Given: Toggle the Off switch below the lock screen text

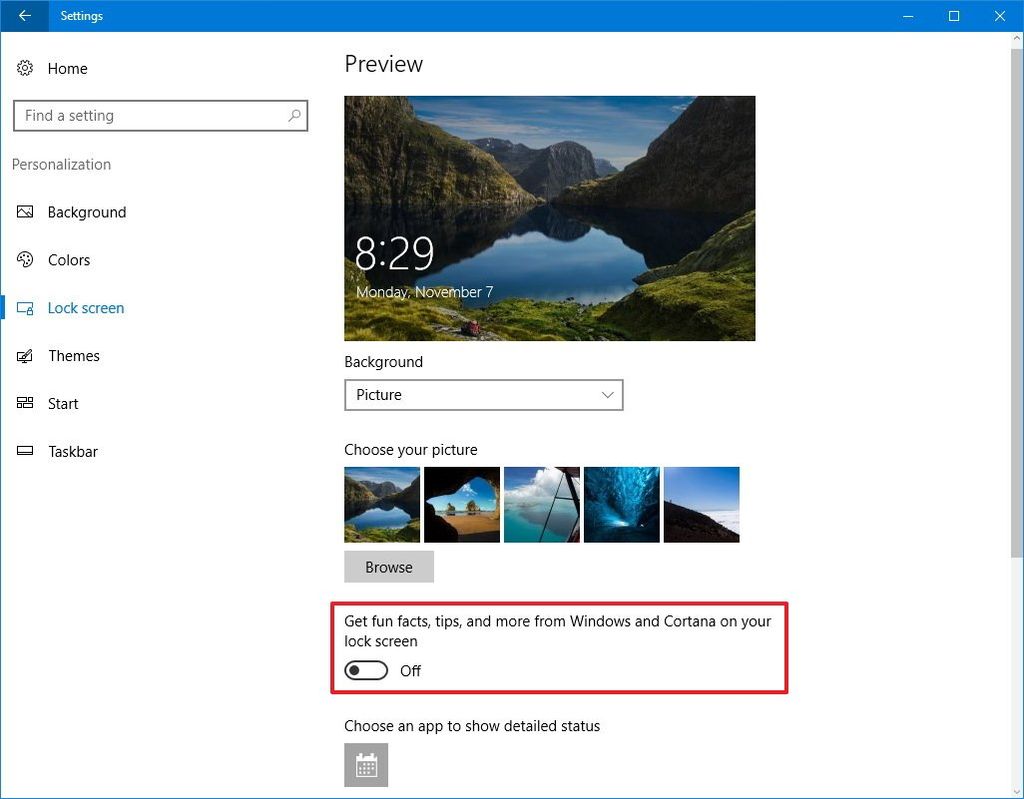Looking at the screenshot, I should click(x=366, y=670).
